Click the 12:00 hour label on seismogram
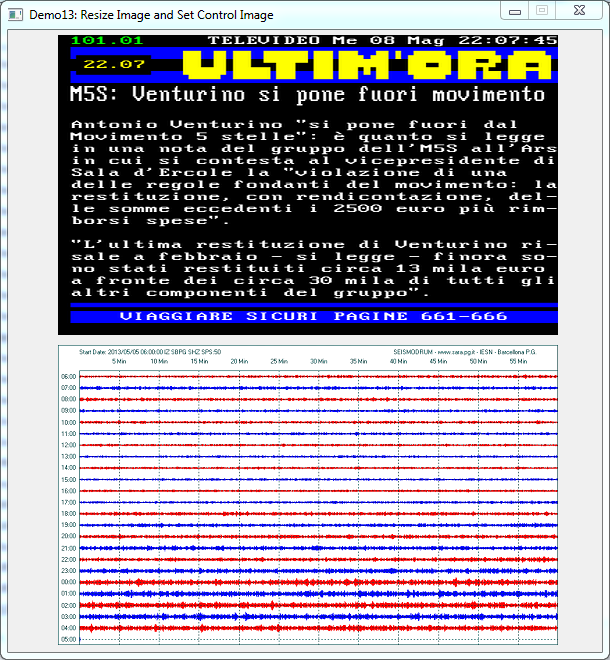This screenshot has height=660, width=610. coord(68,445)
